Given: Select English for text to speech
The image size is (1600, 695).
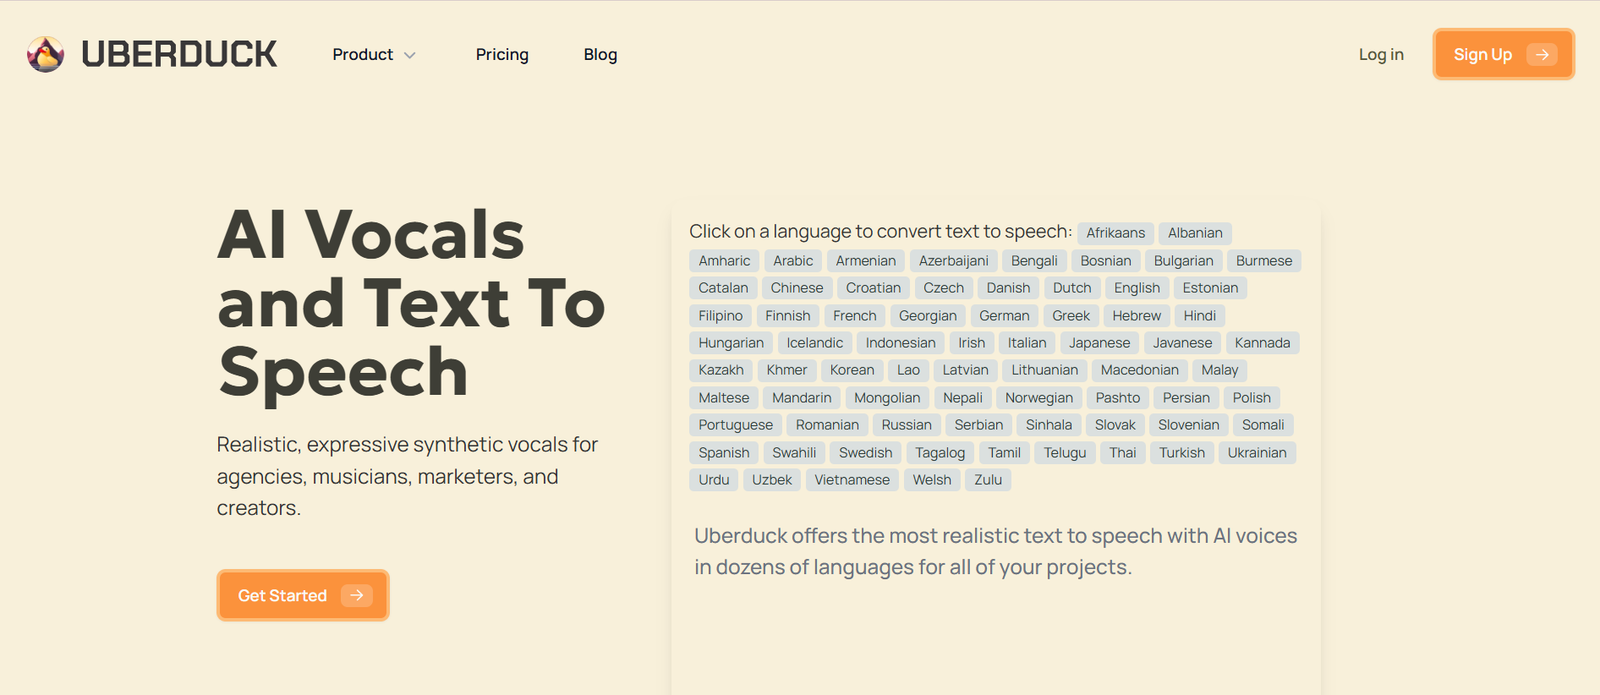Looking at the screenshot, I should tap(1137, 288).
